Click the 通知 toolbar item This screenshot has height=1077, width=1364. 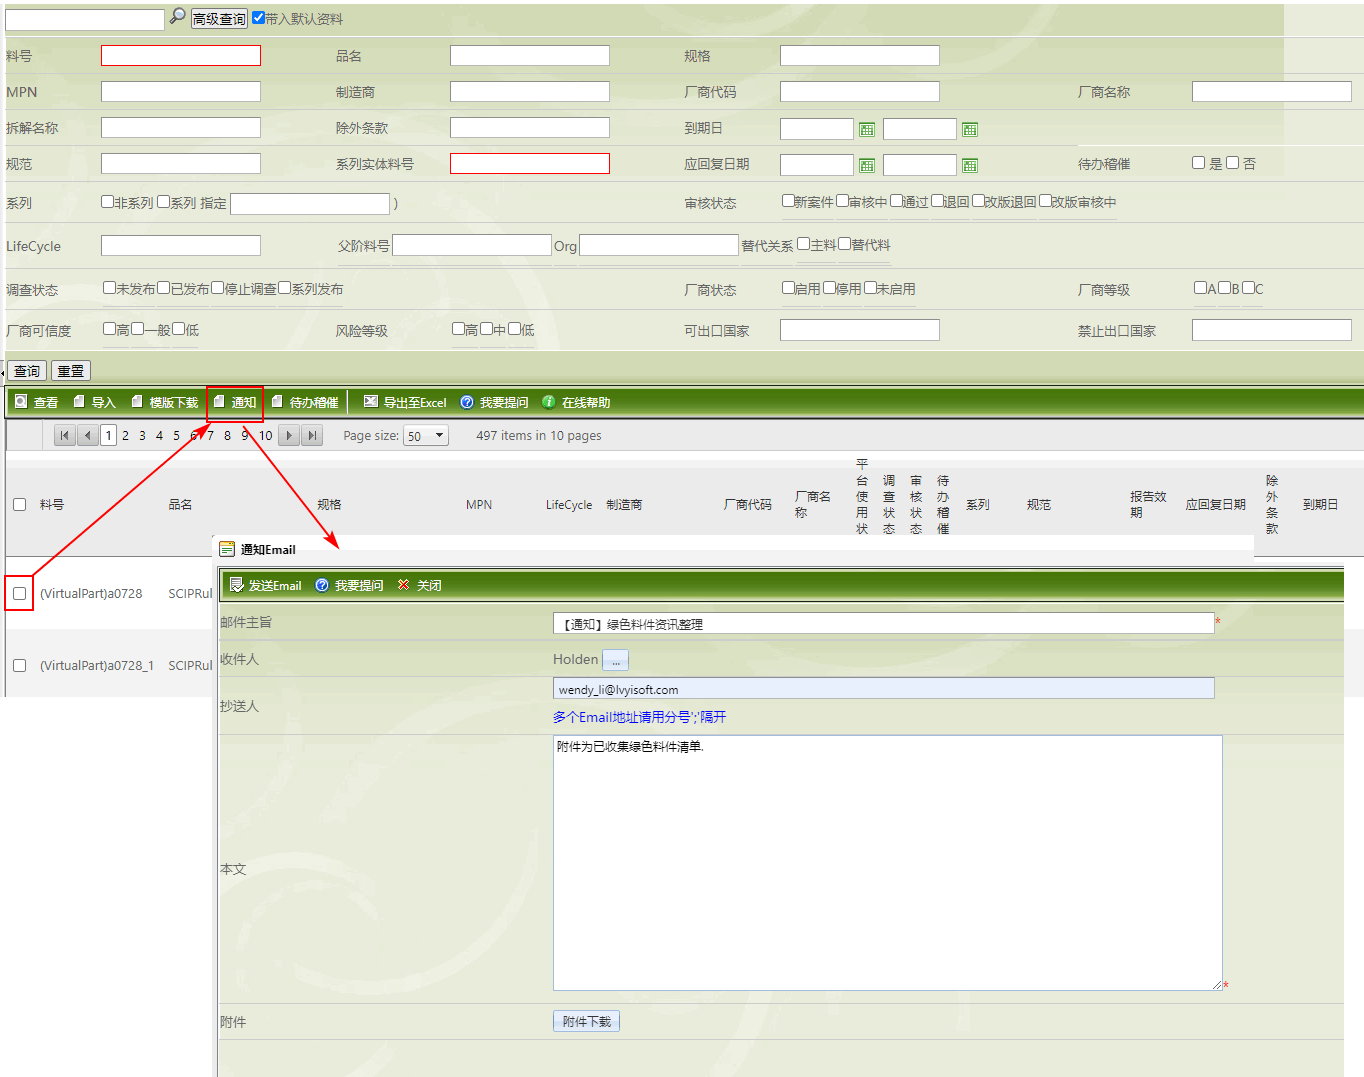tap(235, 402)
